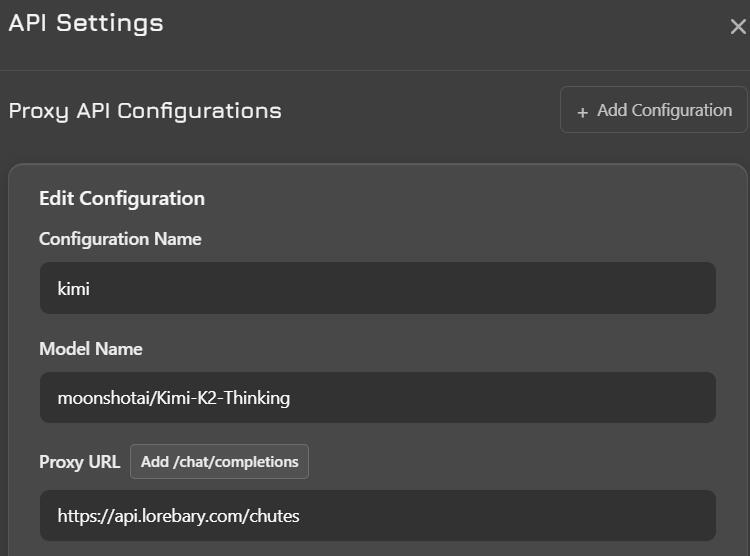Focus the Proxy URL input field
Screen dimensions: 750x556
(378, 516)
